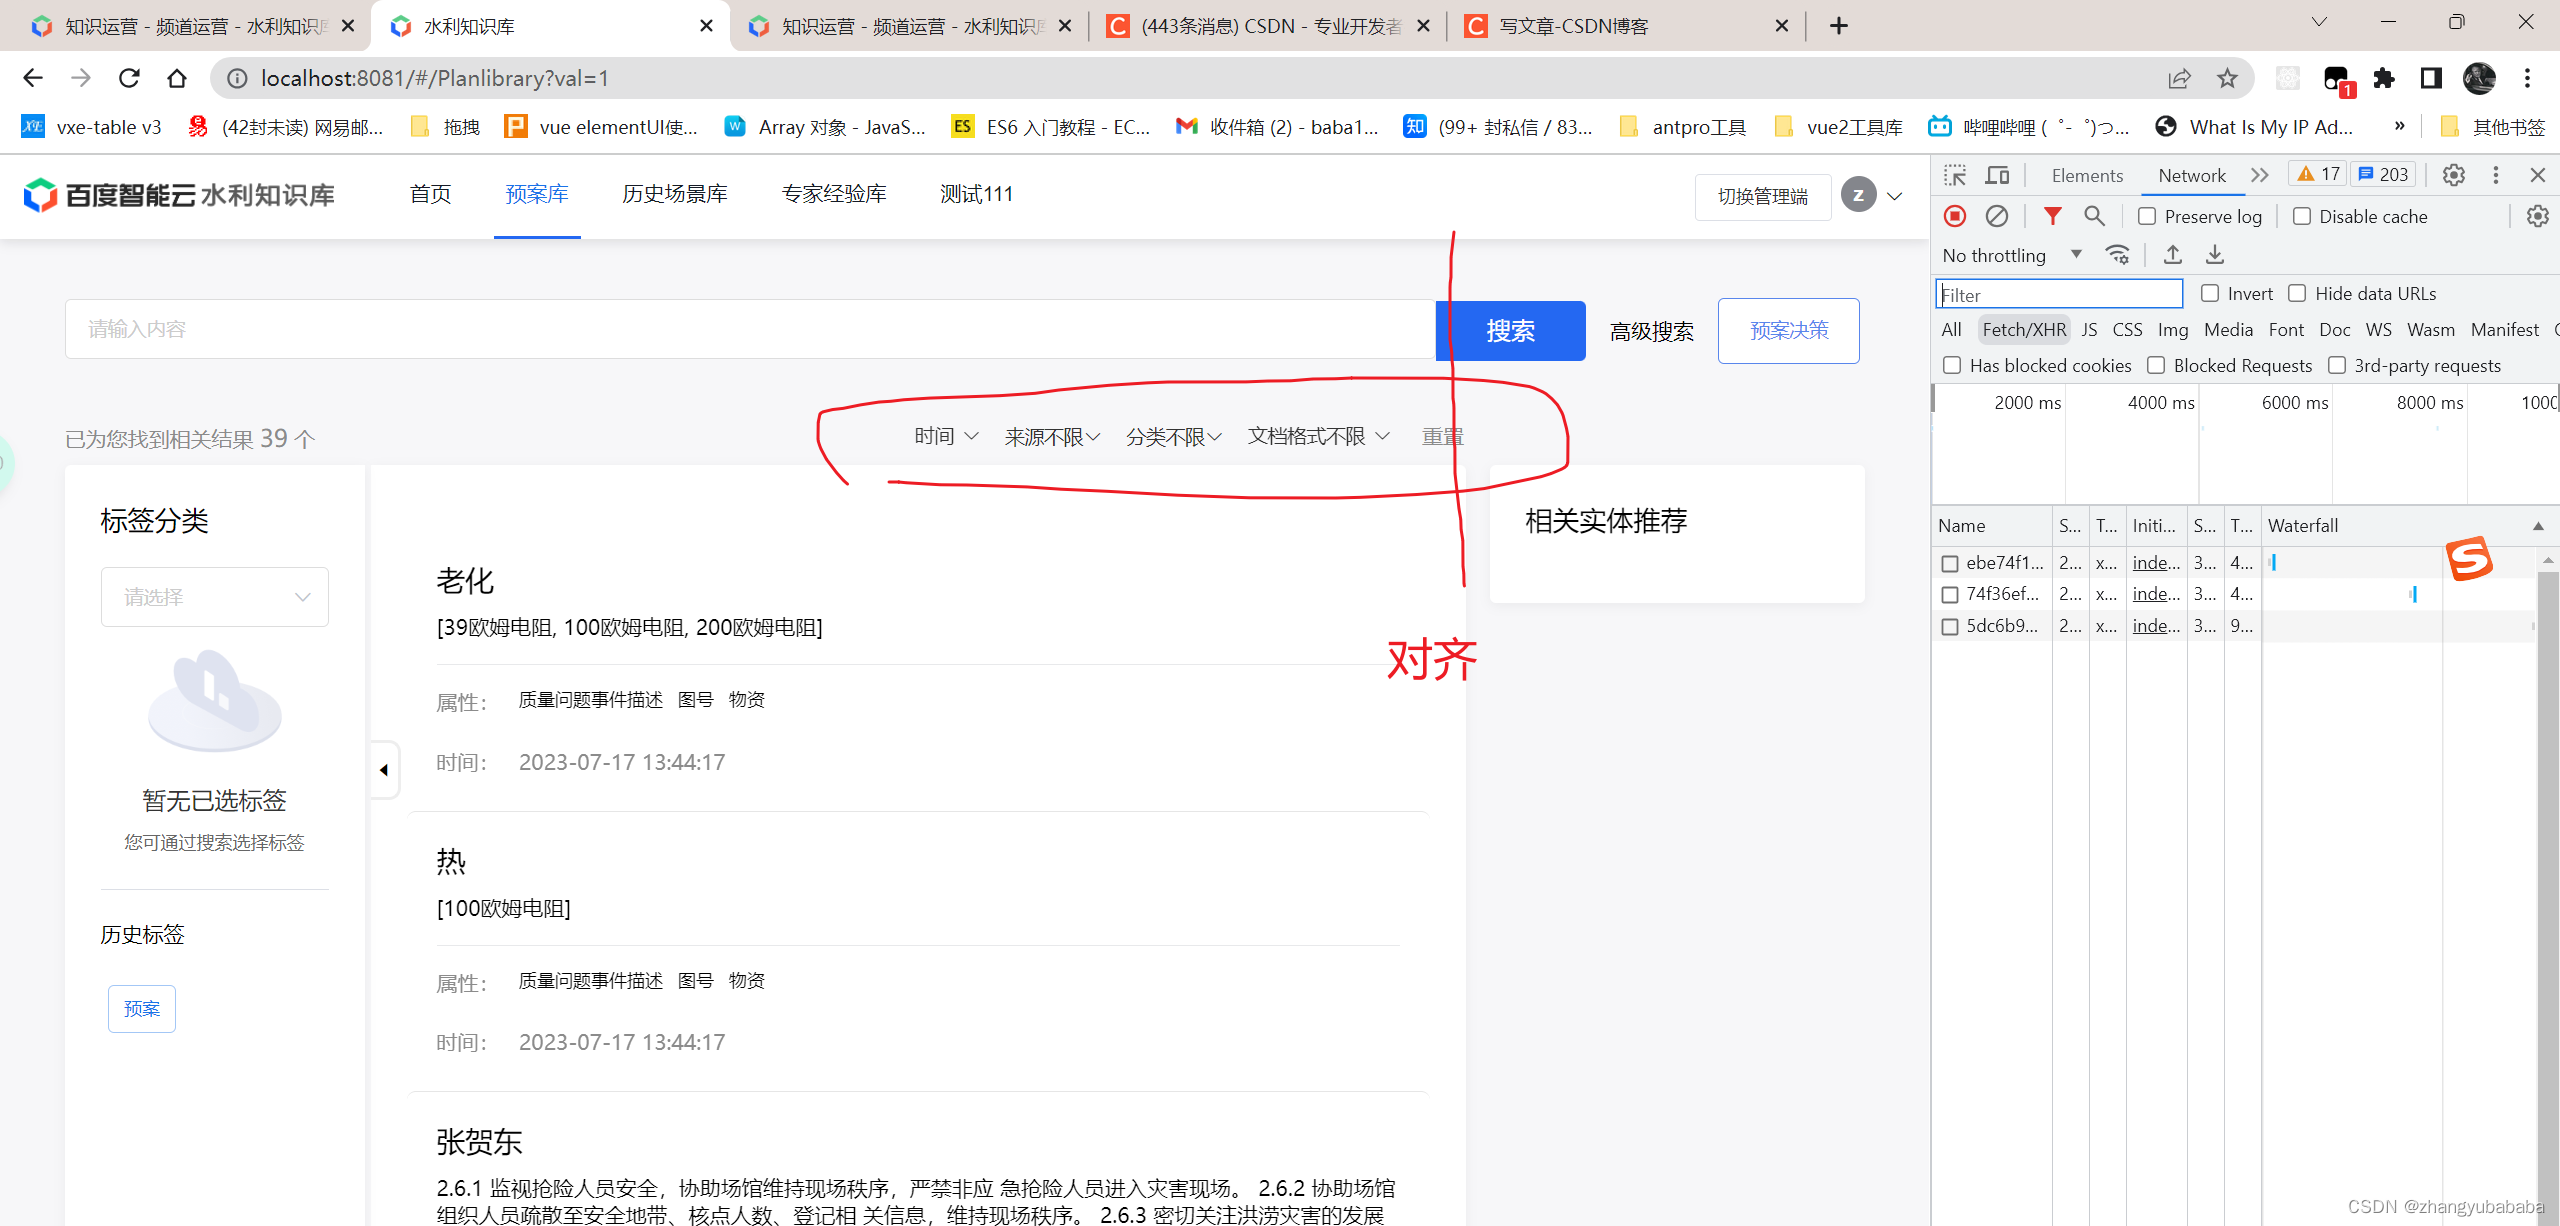This screenshot has height=1226, width=2560.
Task: Click the clear network log icon
Action: [x=1998, y=217]
